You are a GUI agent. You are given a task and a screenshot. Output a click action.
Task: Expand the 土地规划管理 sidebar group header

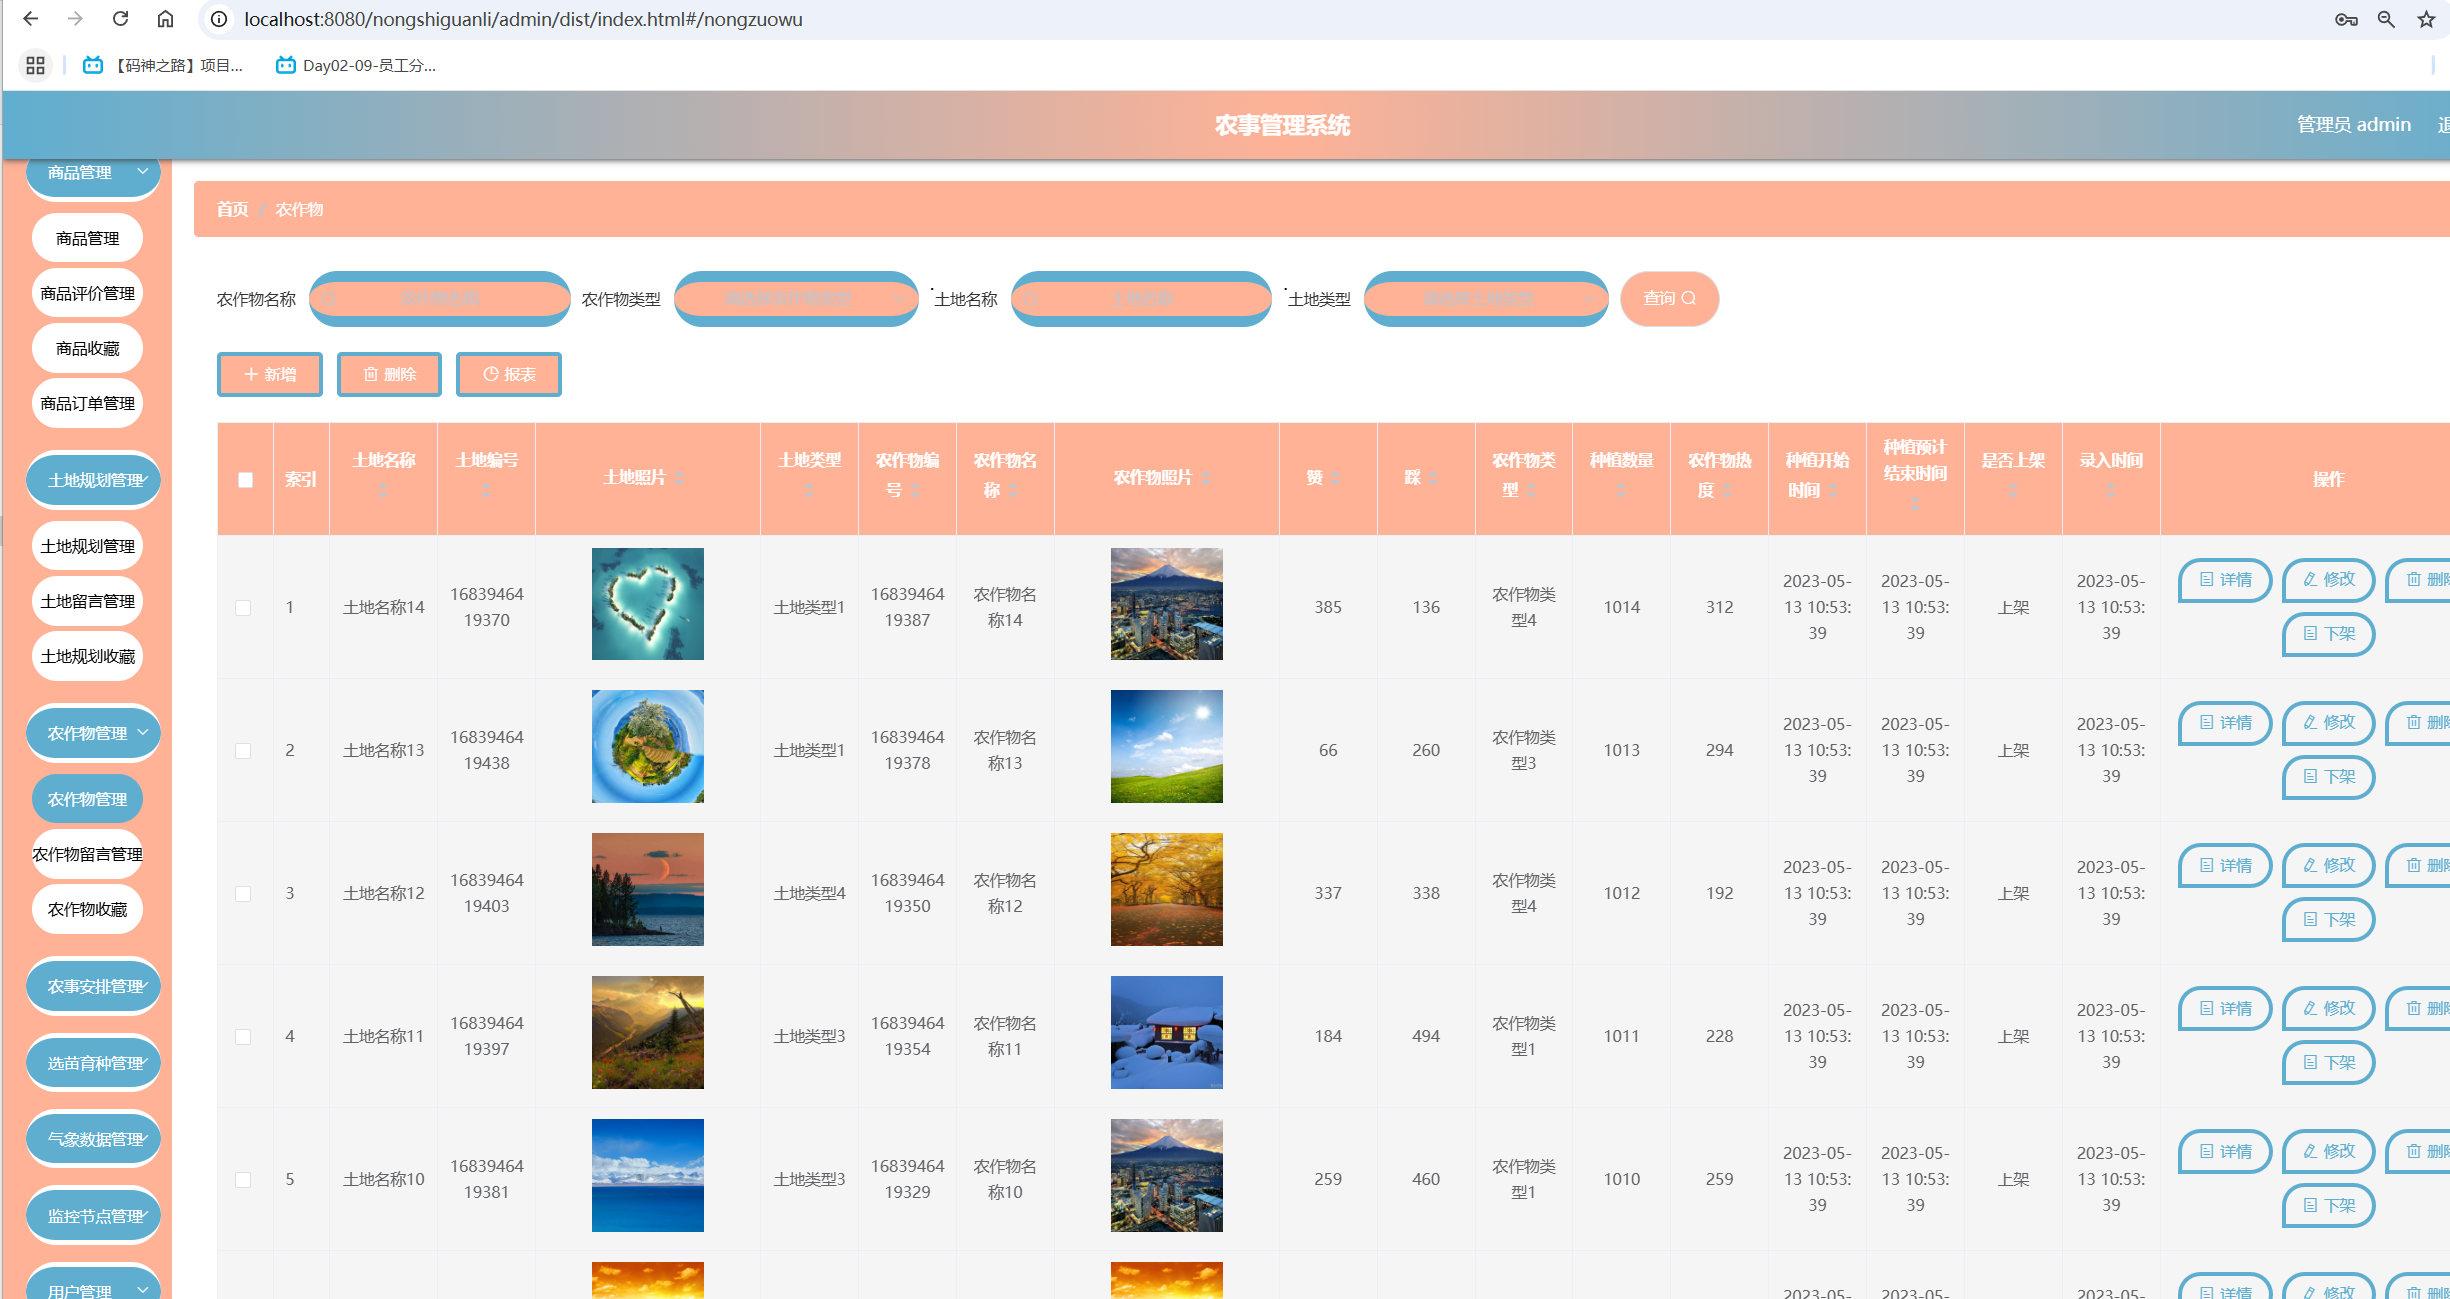(x=93, y=480)
